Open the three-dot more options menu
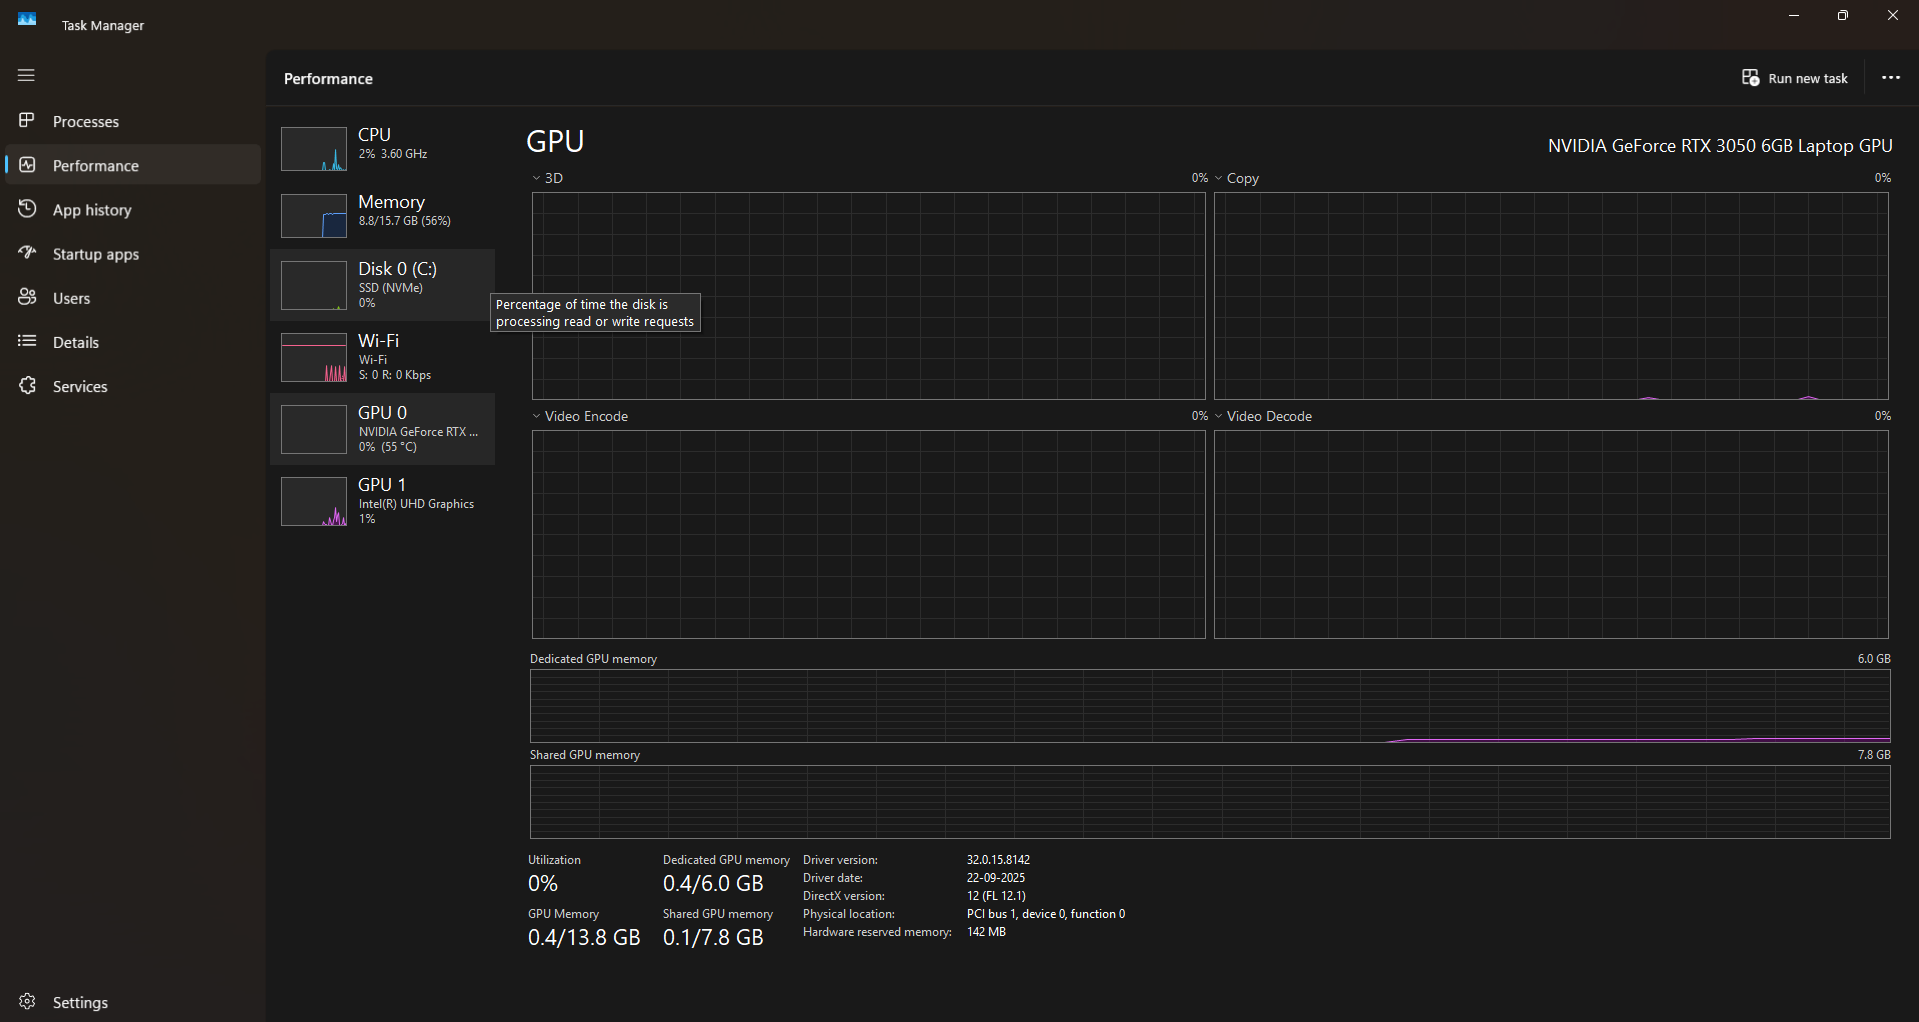 [x=1890, y=78]
